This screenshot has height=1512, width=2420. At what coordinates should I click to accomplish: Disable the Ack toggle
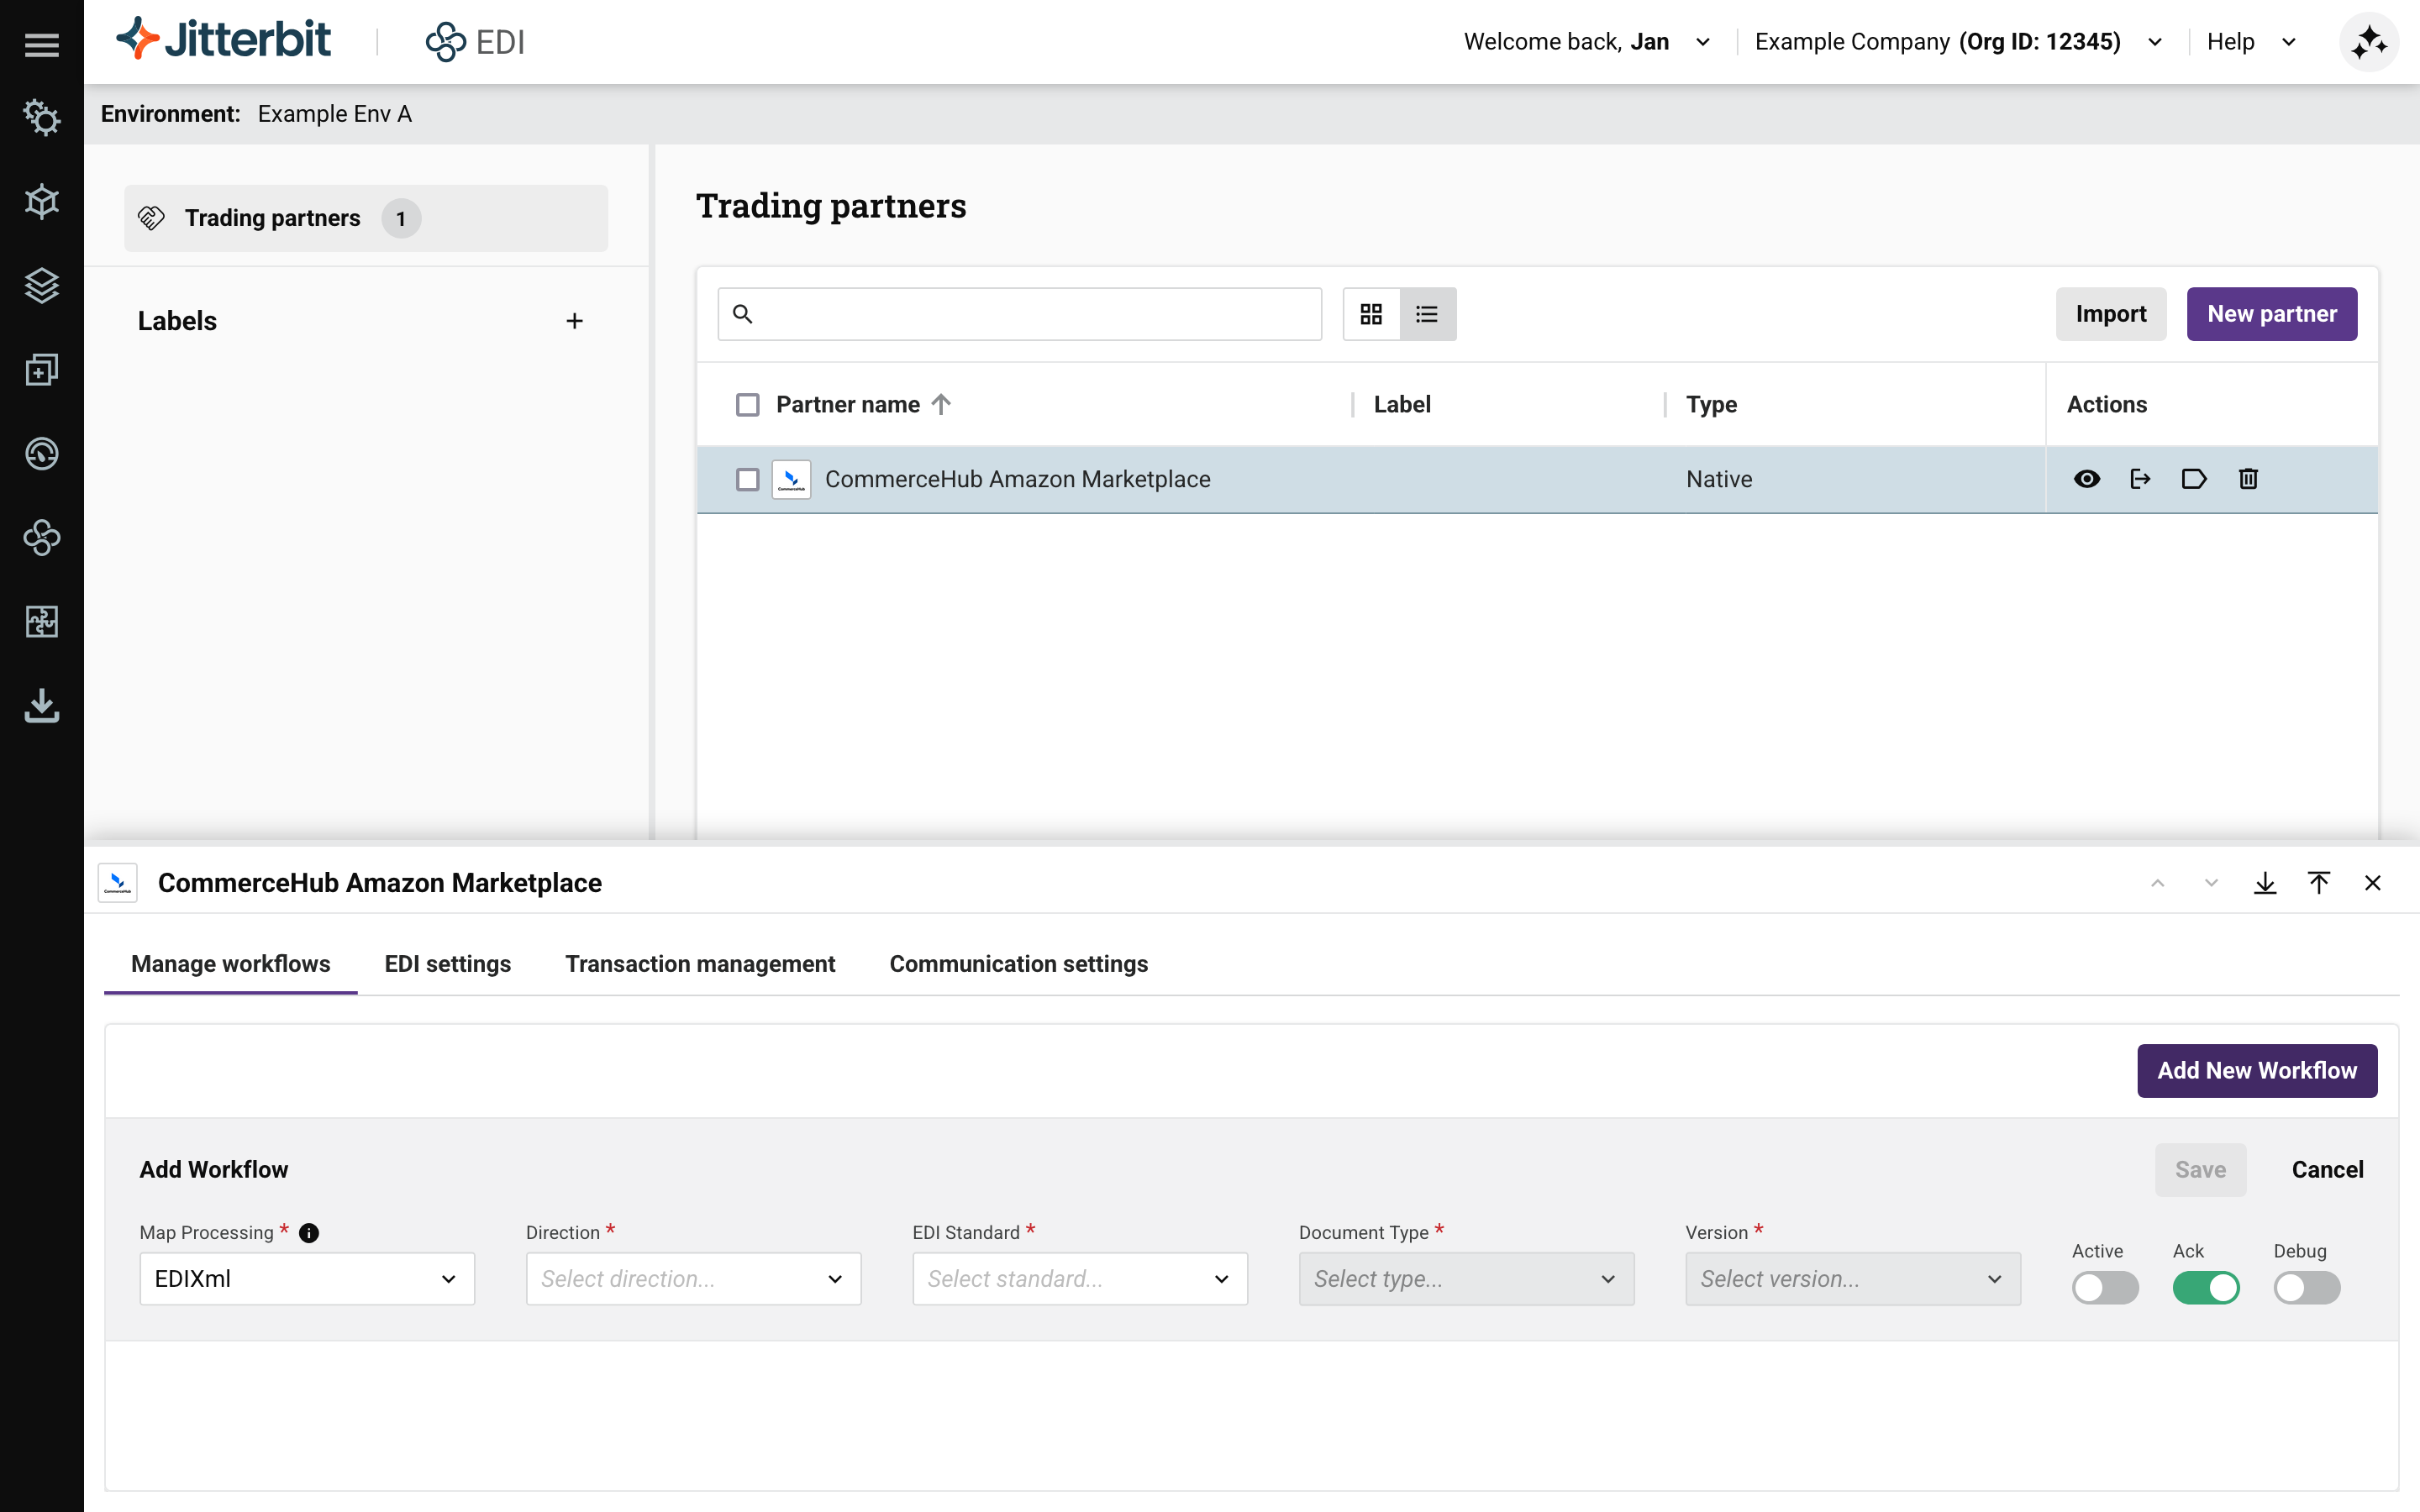click(x=2207, y=1288)
